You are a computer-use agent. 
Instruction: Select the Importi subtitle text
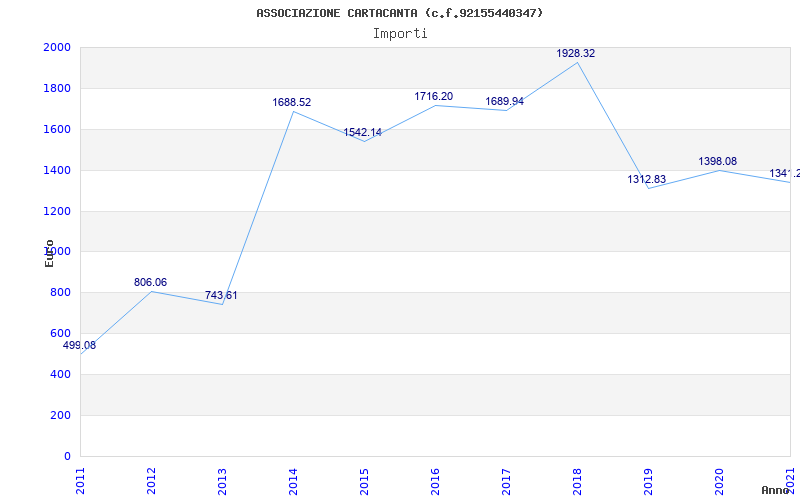coord(400,34)
